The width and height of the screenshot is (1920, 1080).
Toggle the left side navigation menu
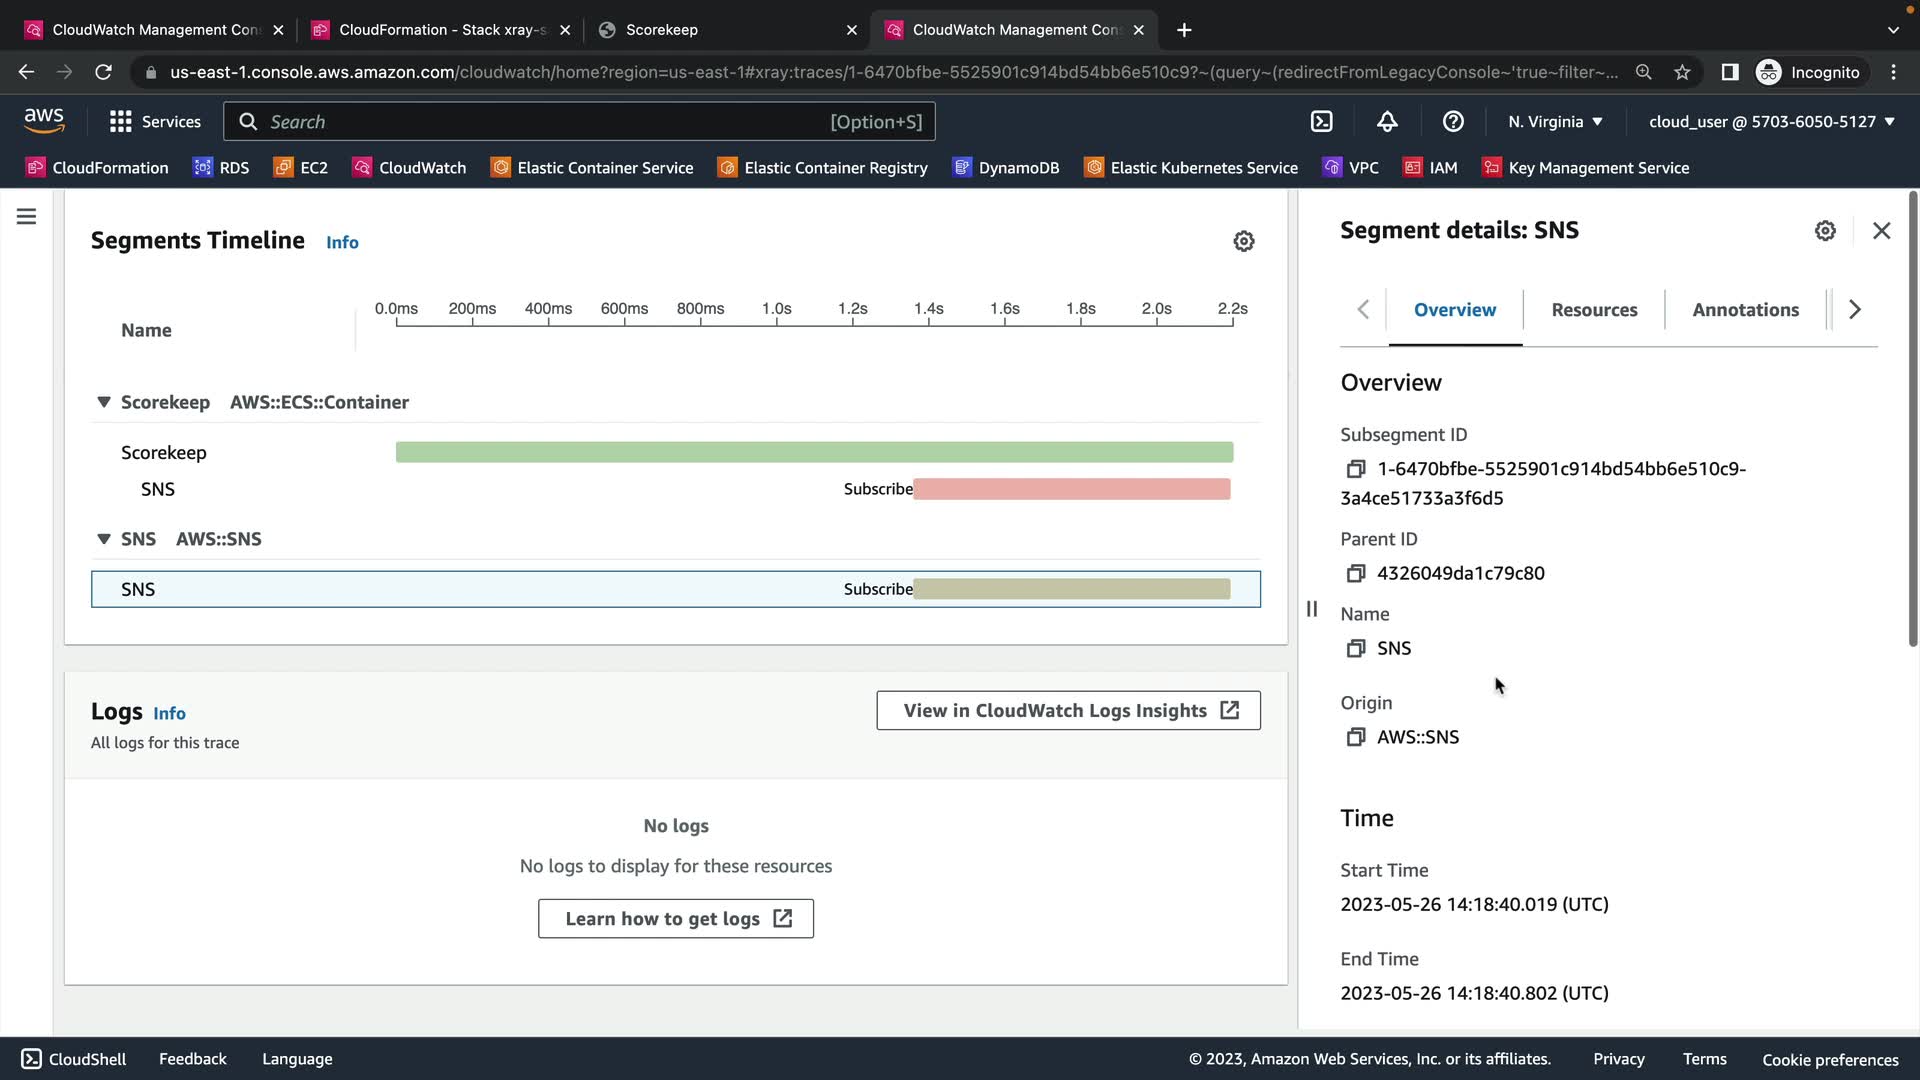click(x=27, y=217)
